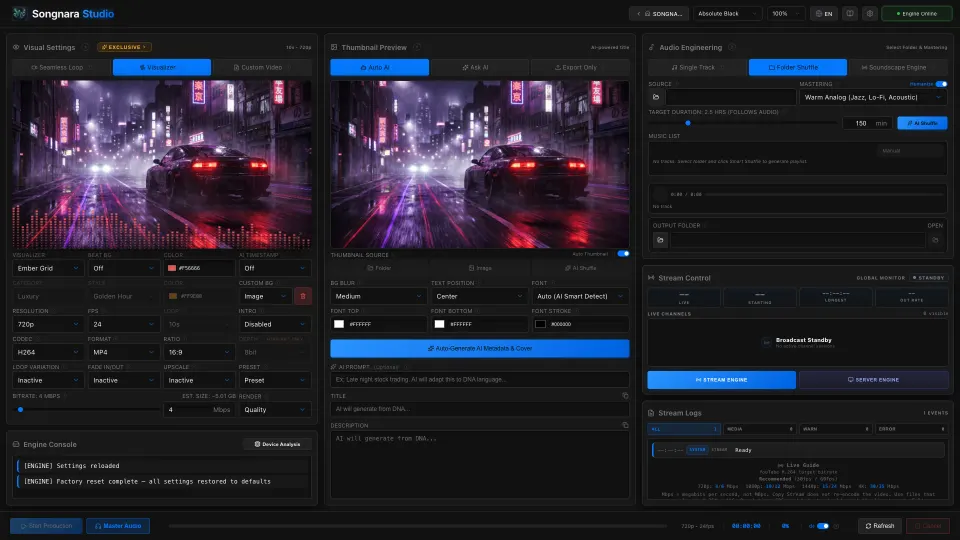Click the Visual Settings eye icon
The image size is (960, 540).
(16, 47)
